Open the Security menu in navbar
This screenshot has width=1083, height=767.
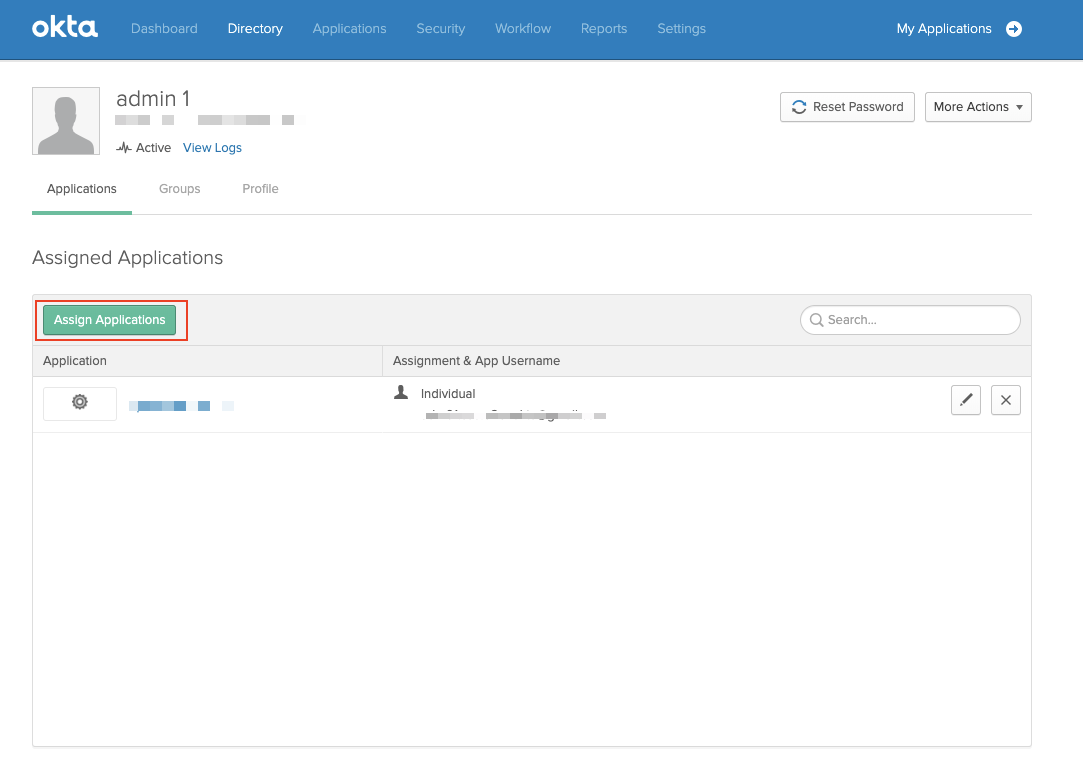441,29
